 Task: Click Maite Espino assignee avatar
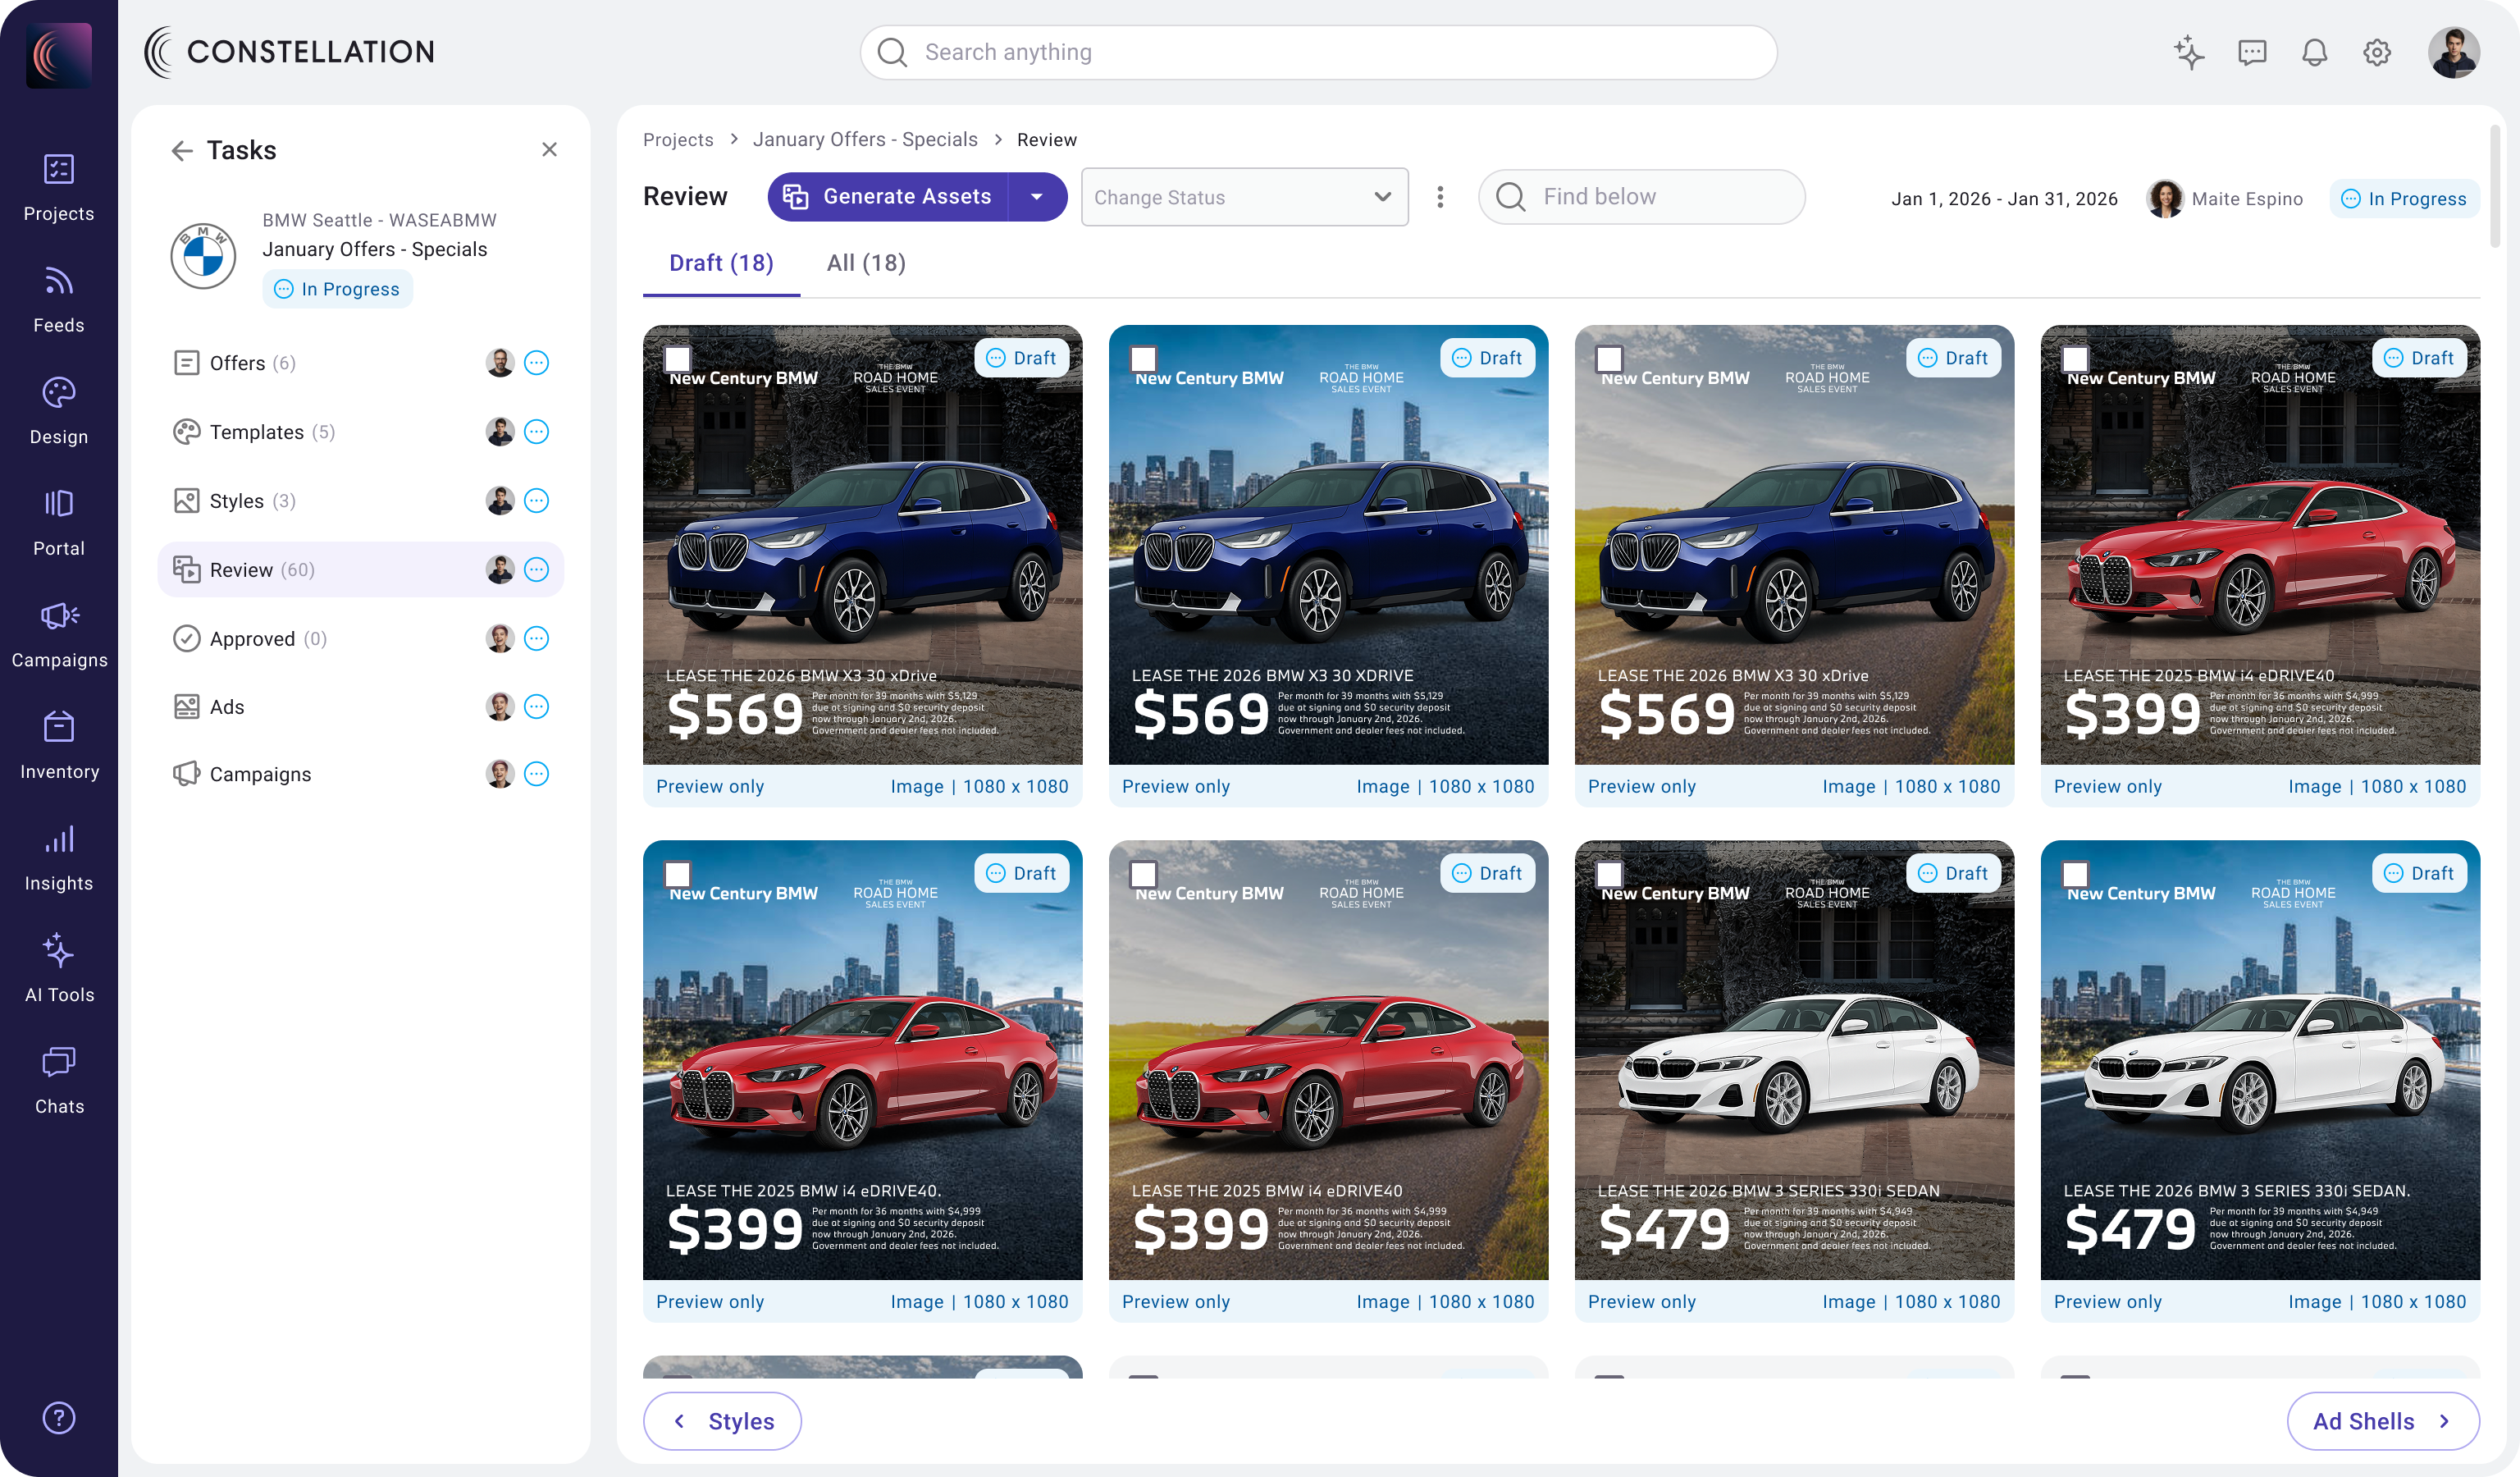click(x=2165, y=198)
